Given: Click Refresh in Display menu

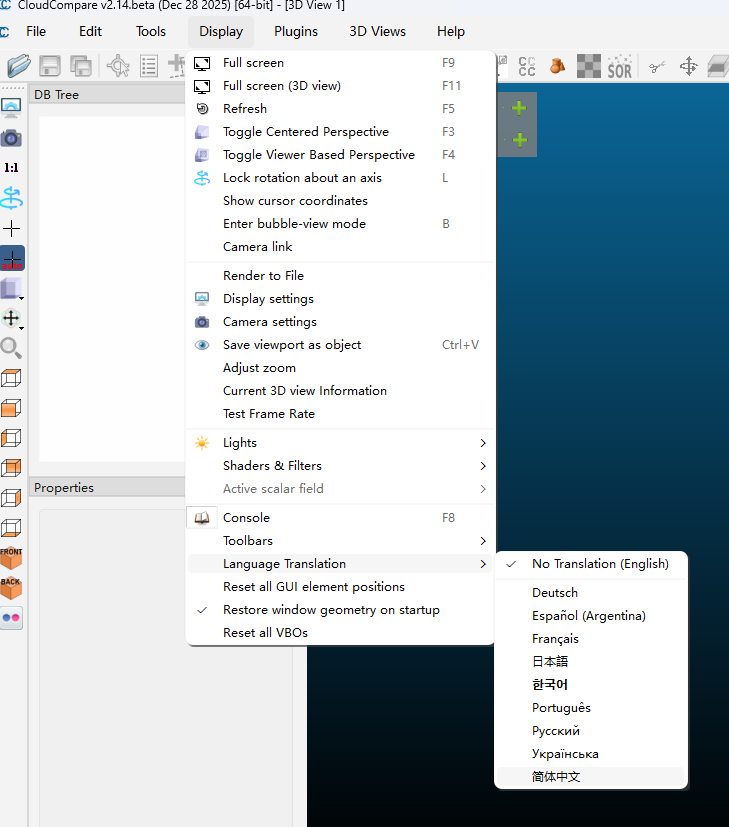Looking at the screenshot, I should 340,109.
